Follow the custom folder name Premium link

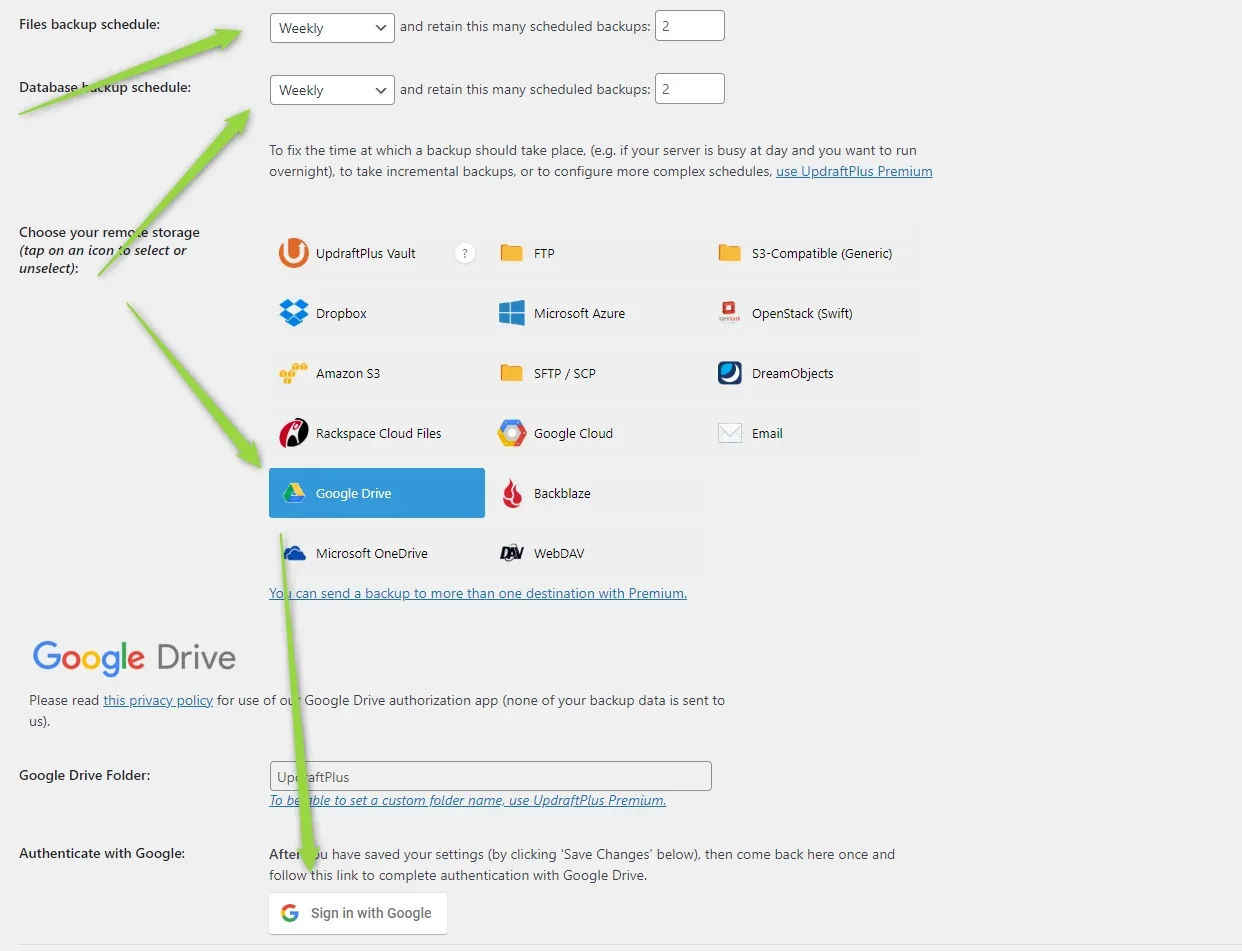(468, 800)
